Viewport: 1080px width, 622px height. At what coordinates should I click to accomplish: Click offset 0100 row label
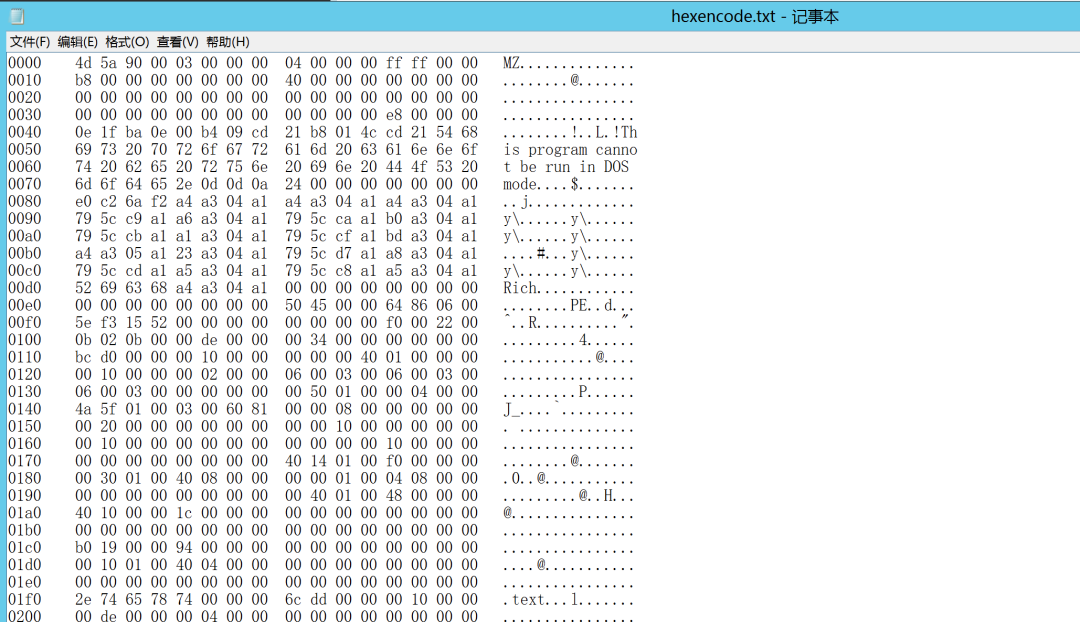coord(25,340)
